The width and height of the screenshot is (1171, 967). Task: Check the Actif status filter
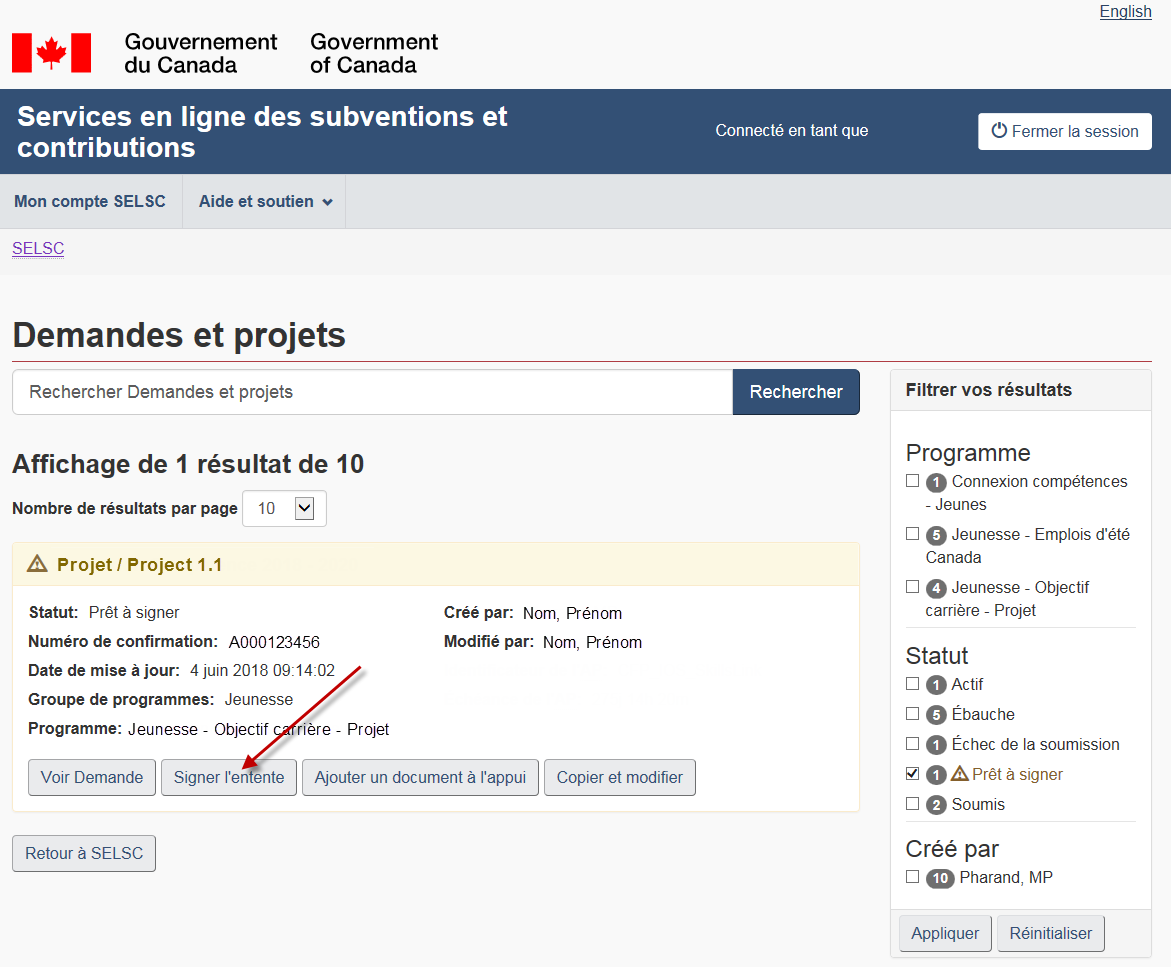coord(912,684)
